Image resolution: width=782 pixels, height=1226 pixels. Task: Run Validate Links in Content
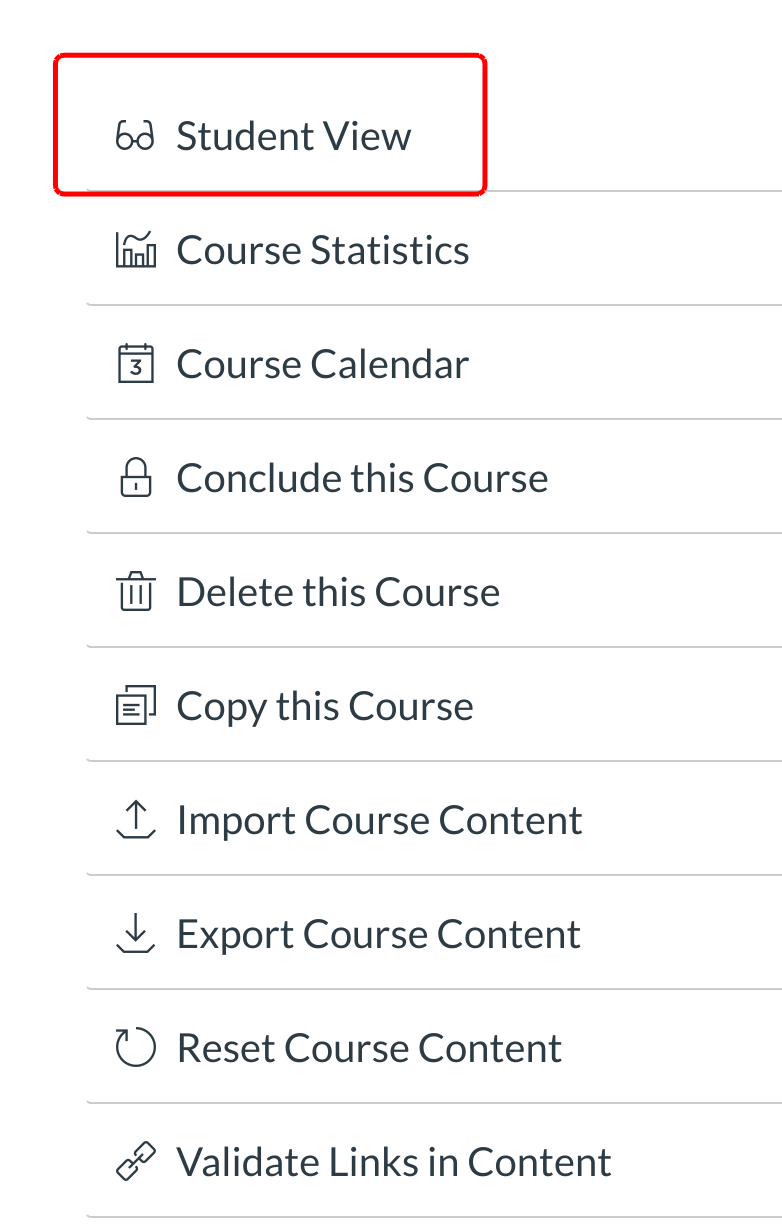(394, 1162)
